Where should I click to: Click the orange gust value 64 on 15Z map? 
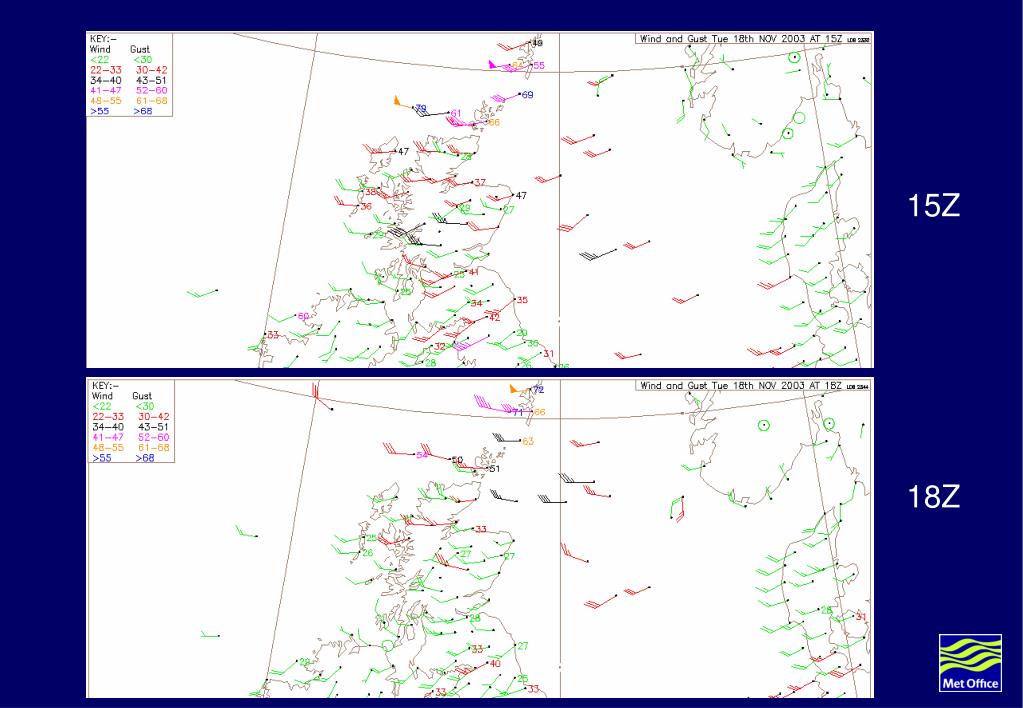(517, 65)
